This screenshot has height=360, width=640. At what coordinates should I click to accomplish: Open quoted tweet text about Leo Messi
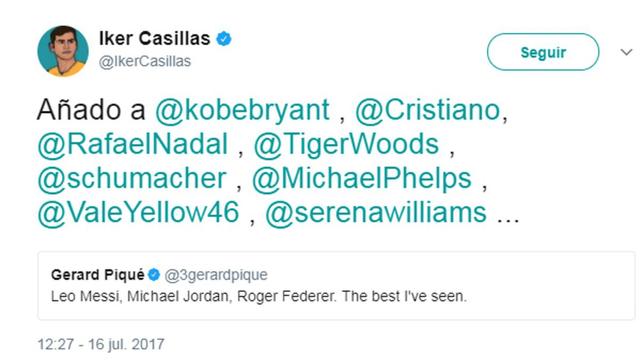[259, 296]
